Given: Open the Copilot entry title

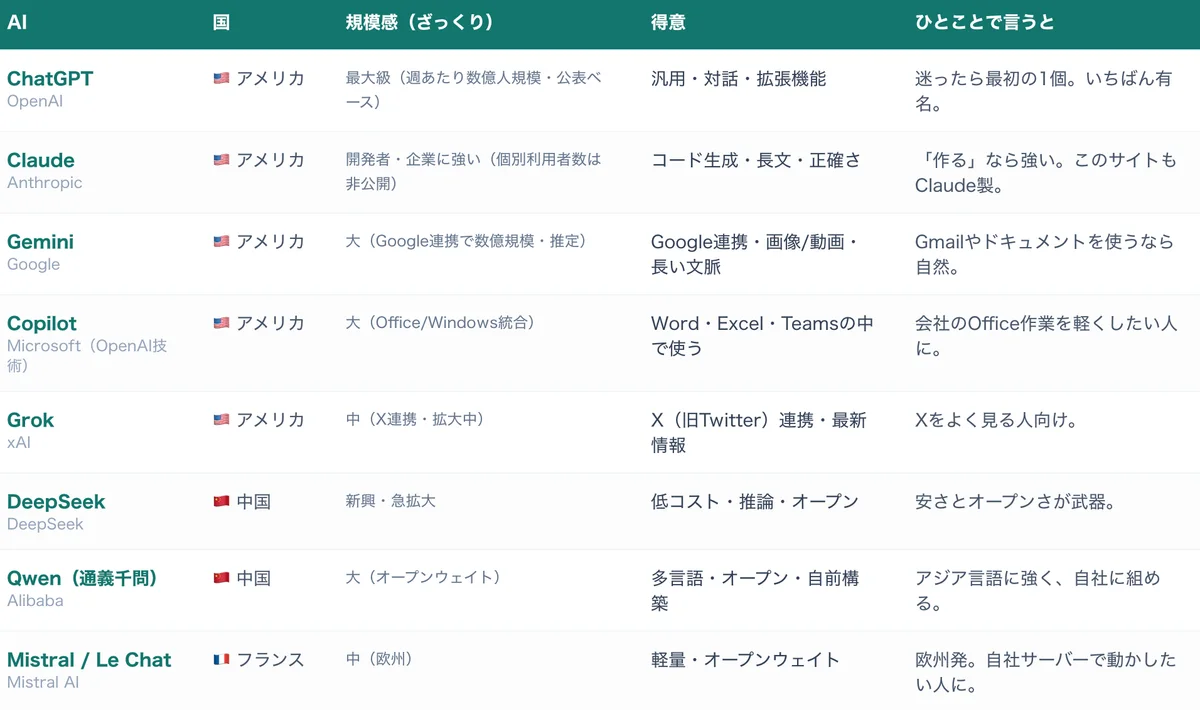Looking at the screenshot, I should point(42,324).
